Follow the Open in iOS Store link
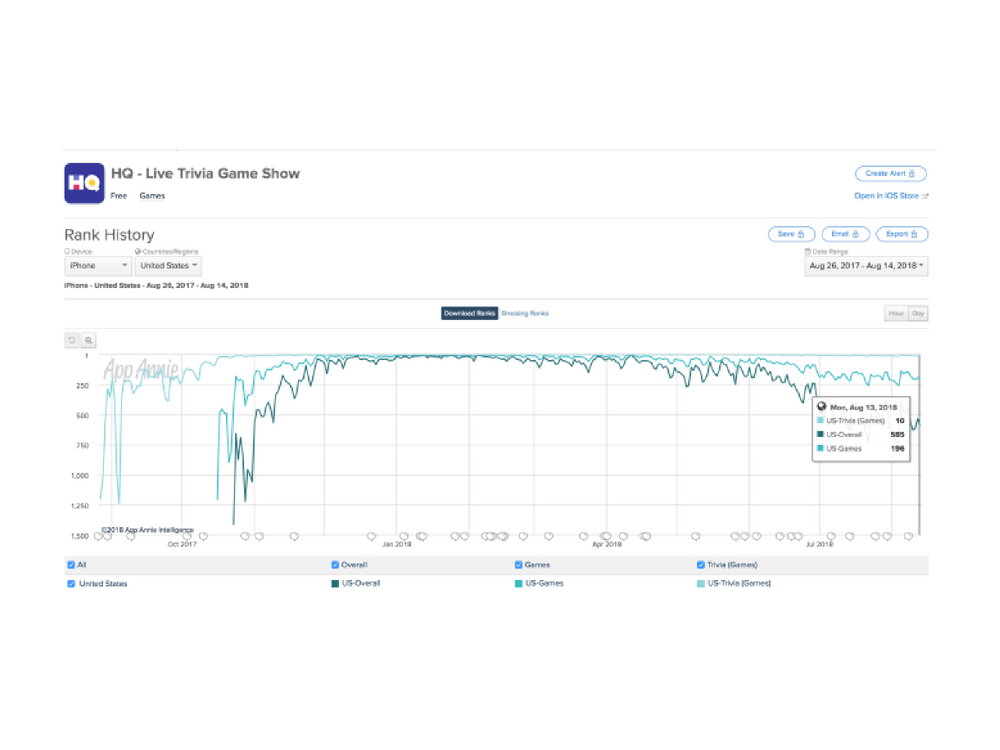The image size is (1000, 750). pos(890,196)
